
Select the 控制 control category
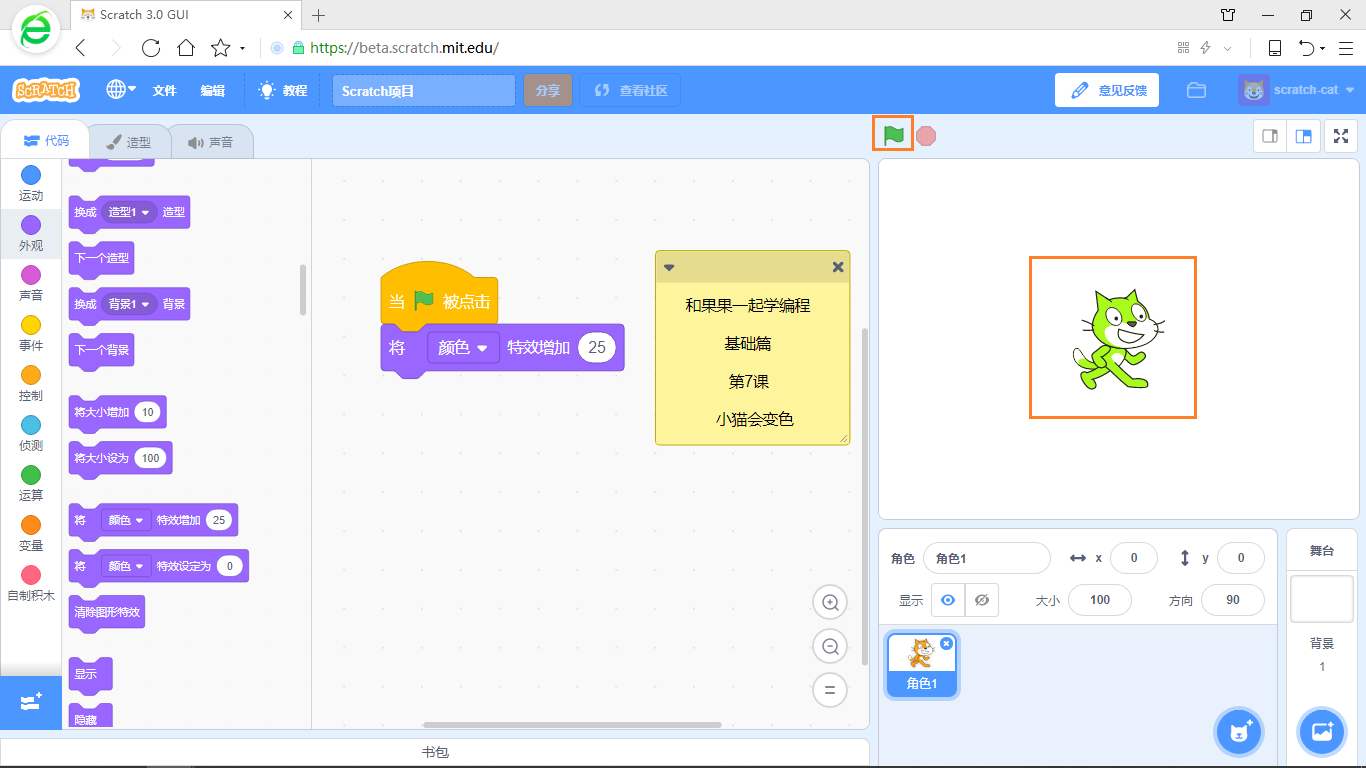coord(31,384)
